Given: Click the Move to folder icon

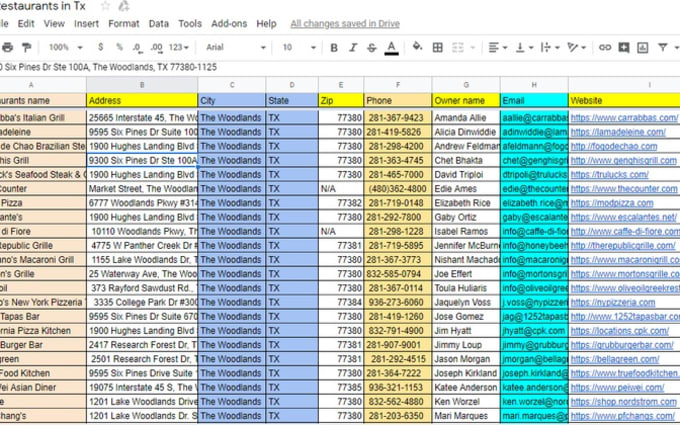Looking at the screenshot, I should pyautogui.click(x=124, y=6).
